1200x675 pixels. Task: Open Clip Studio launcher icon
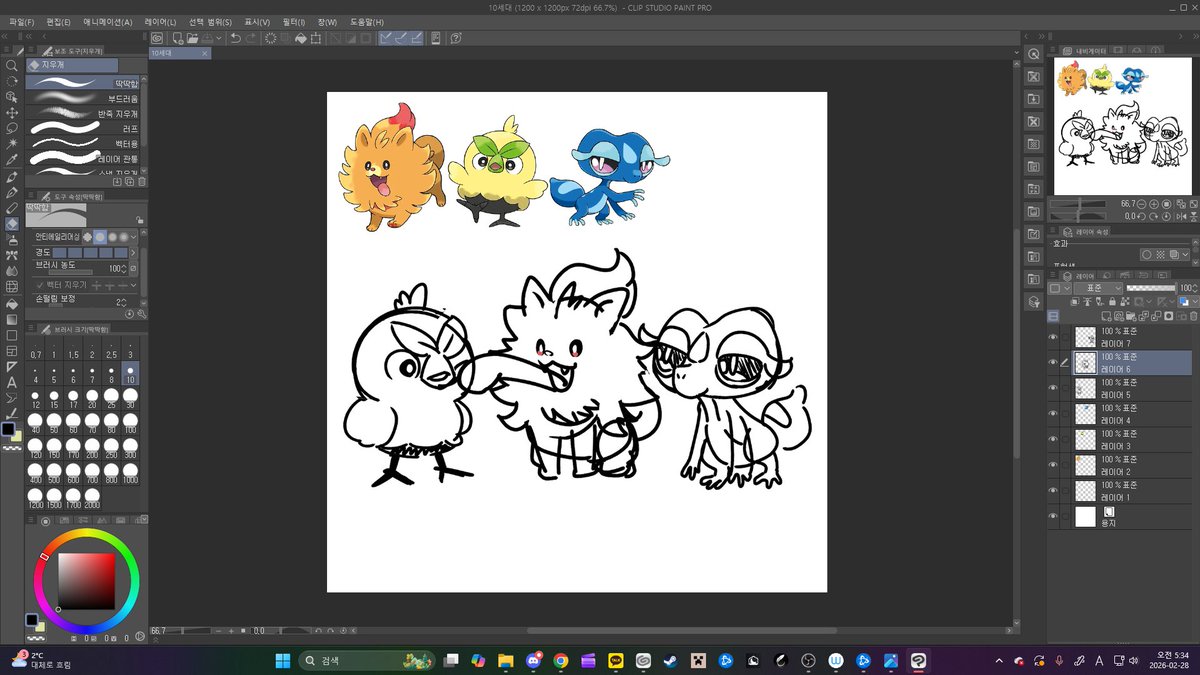157,38
